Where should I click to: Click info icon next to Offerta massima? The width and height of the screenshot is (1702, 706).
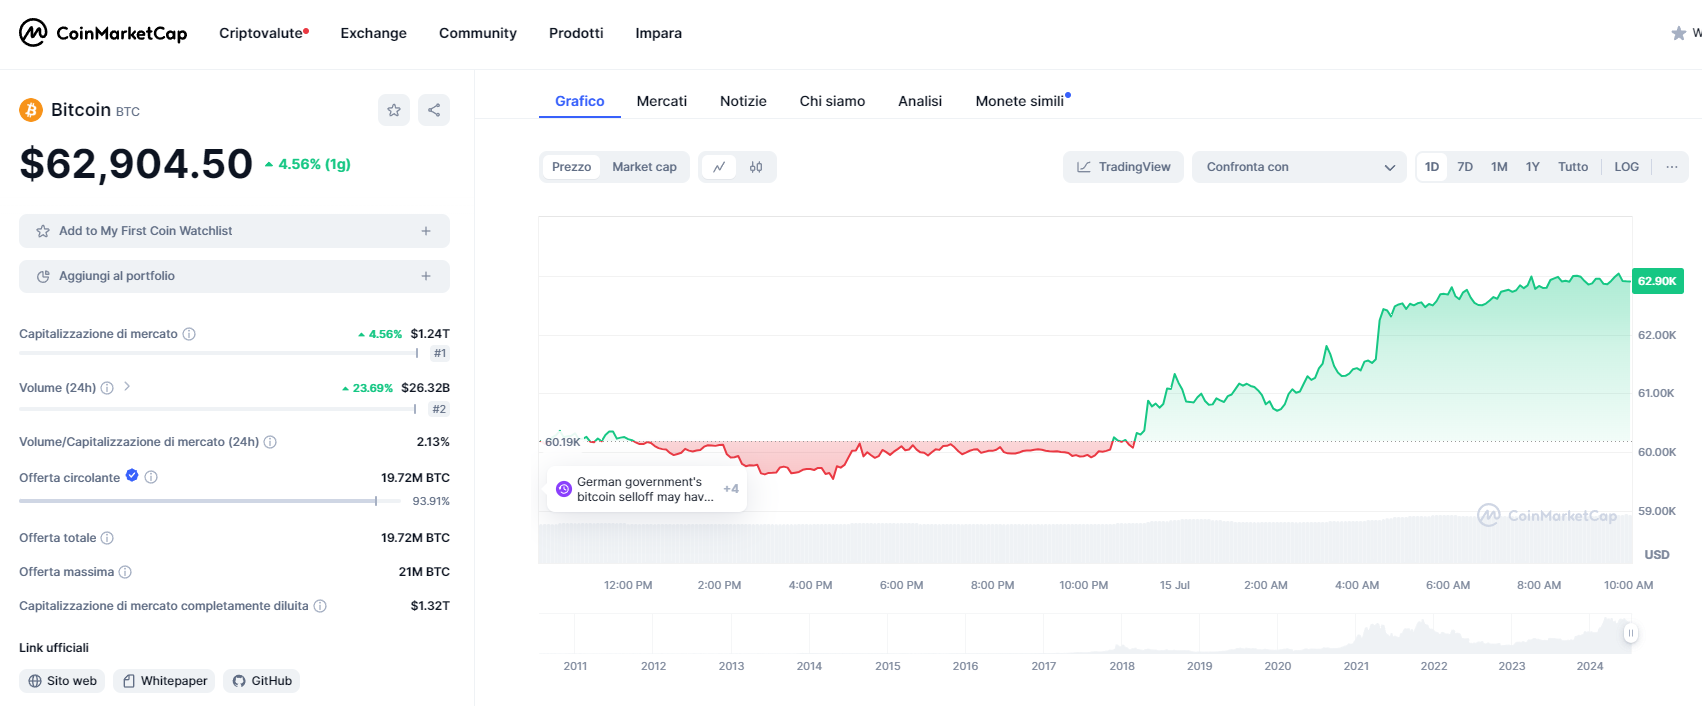click(125, 572)
